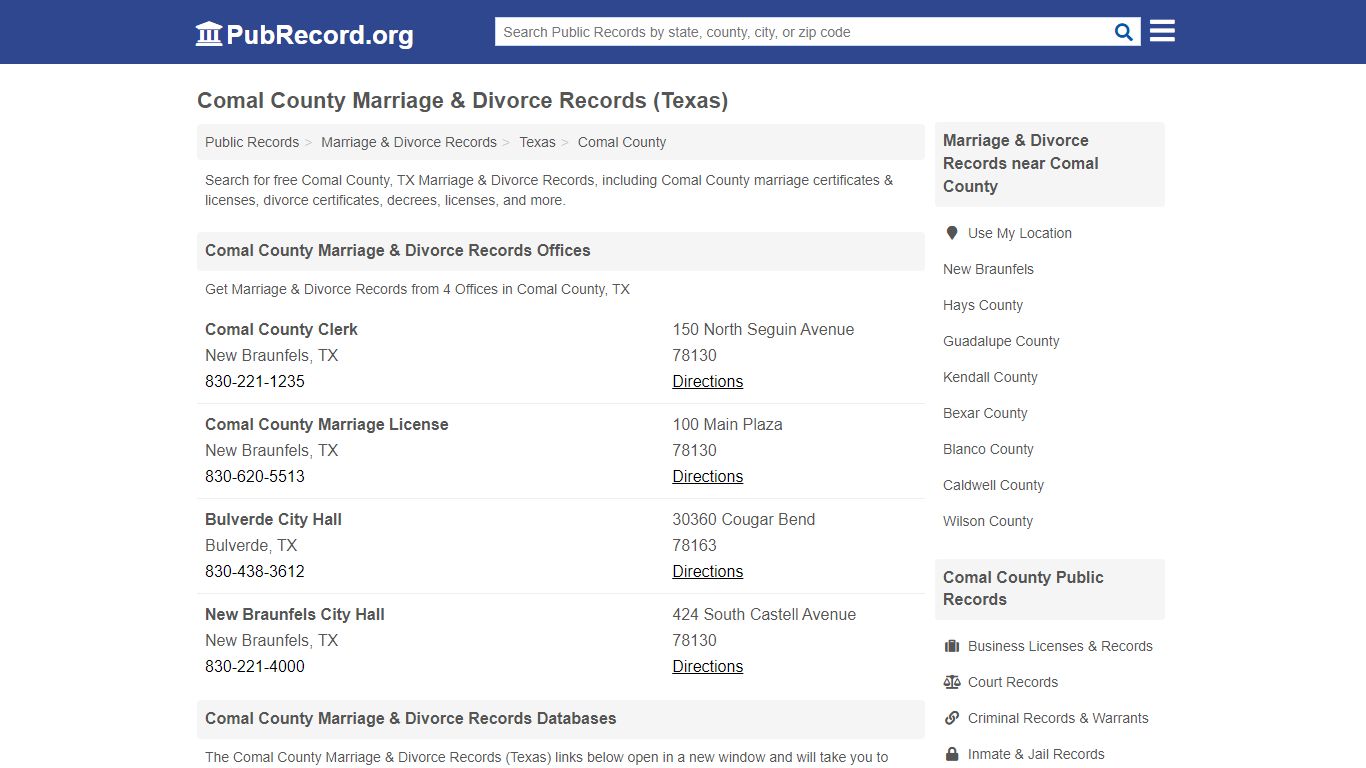This screenshot has height=768, width=1366.
Task: Call 830-221-1235 phone number
Action: coord(255,381)
